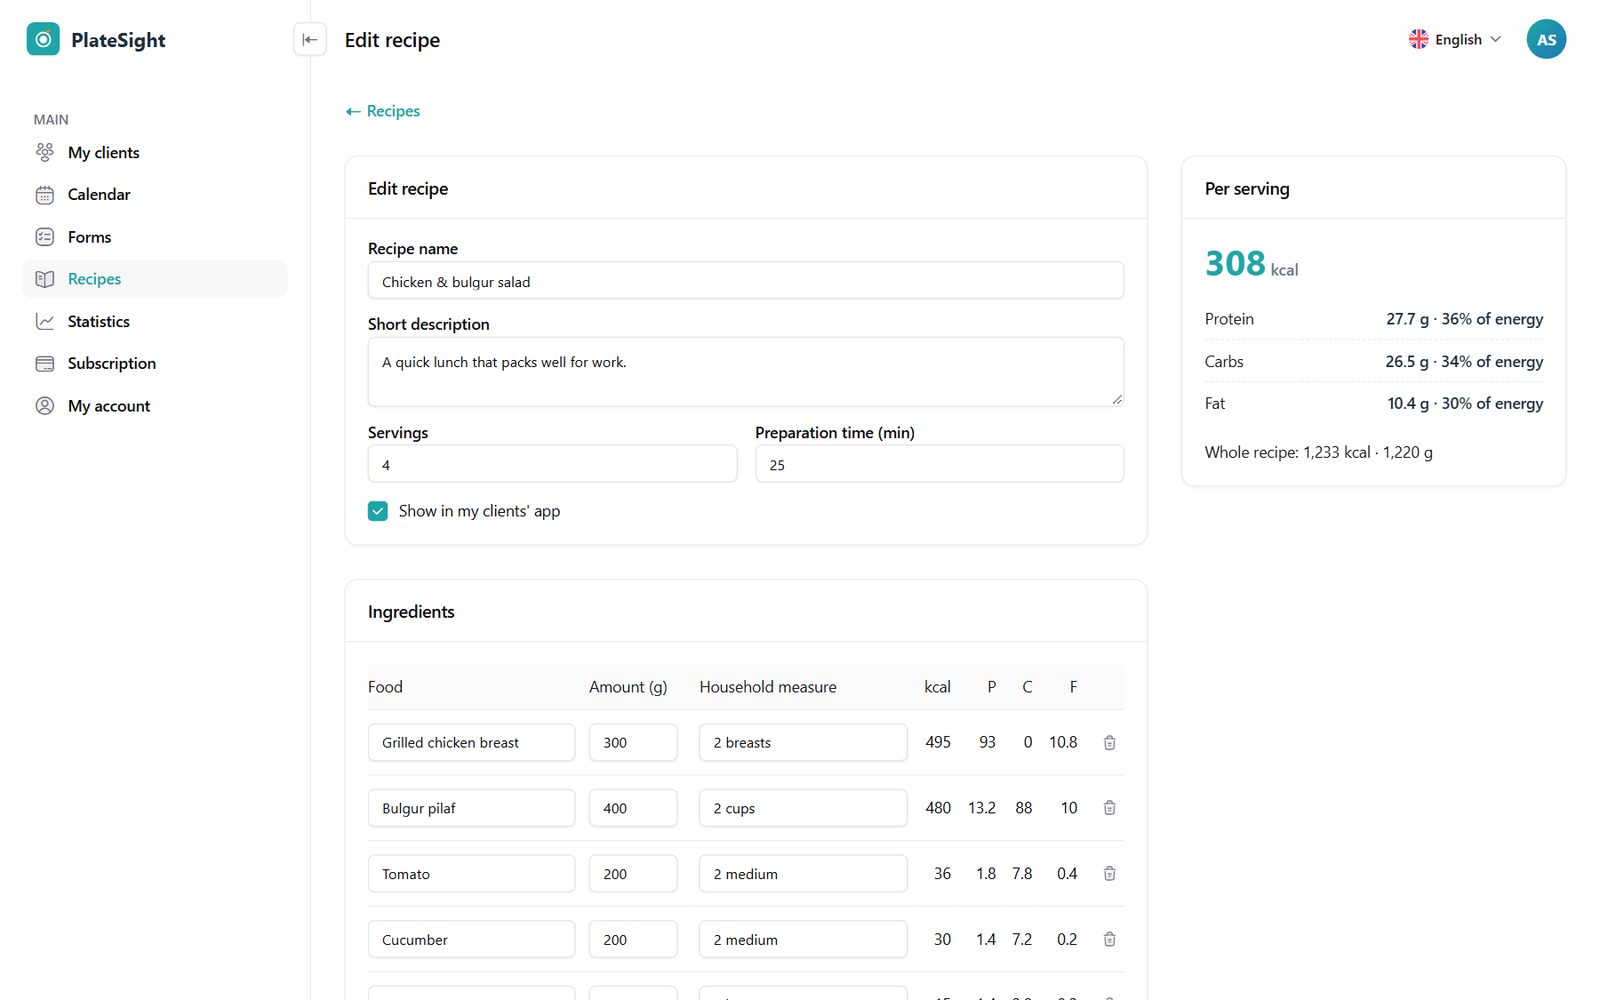
Task: Click Protein 27.7 g energy value
Action: tap(1464, 319)
